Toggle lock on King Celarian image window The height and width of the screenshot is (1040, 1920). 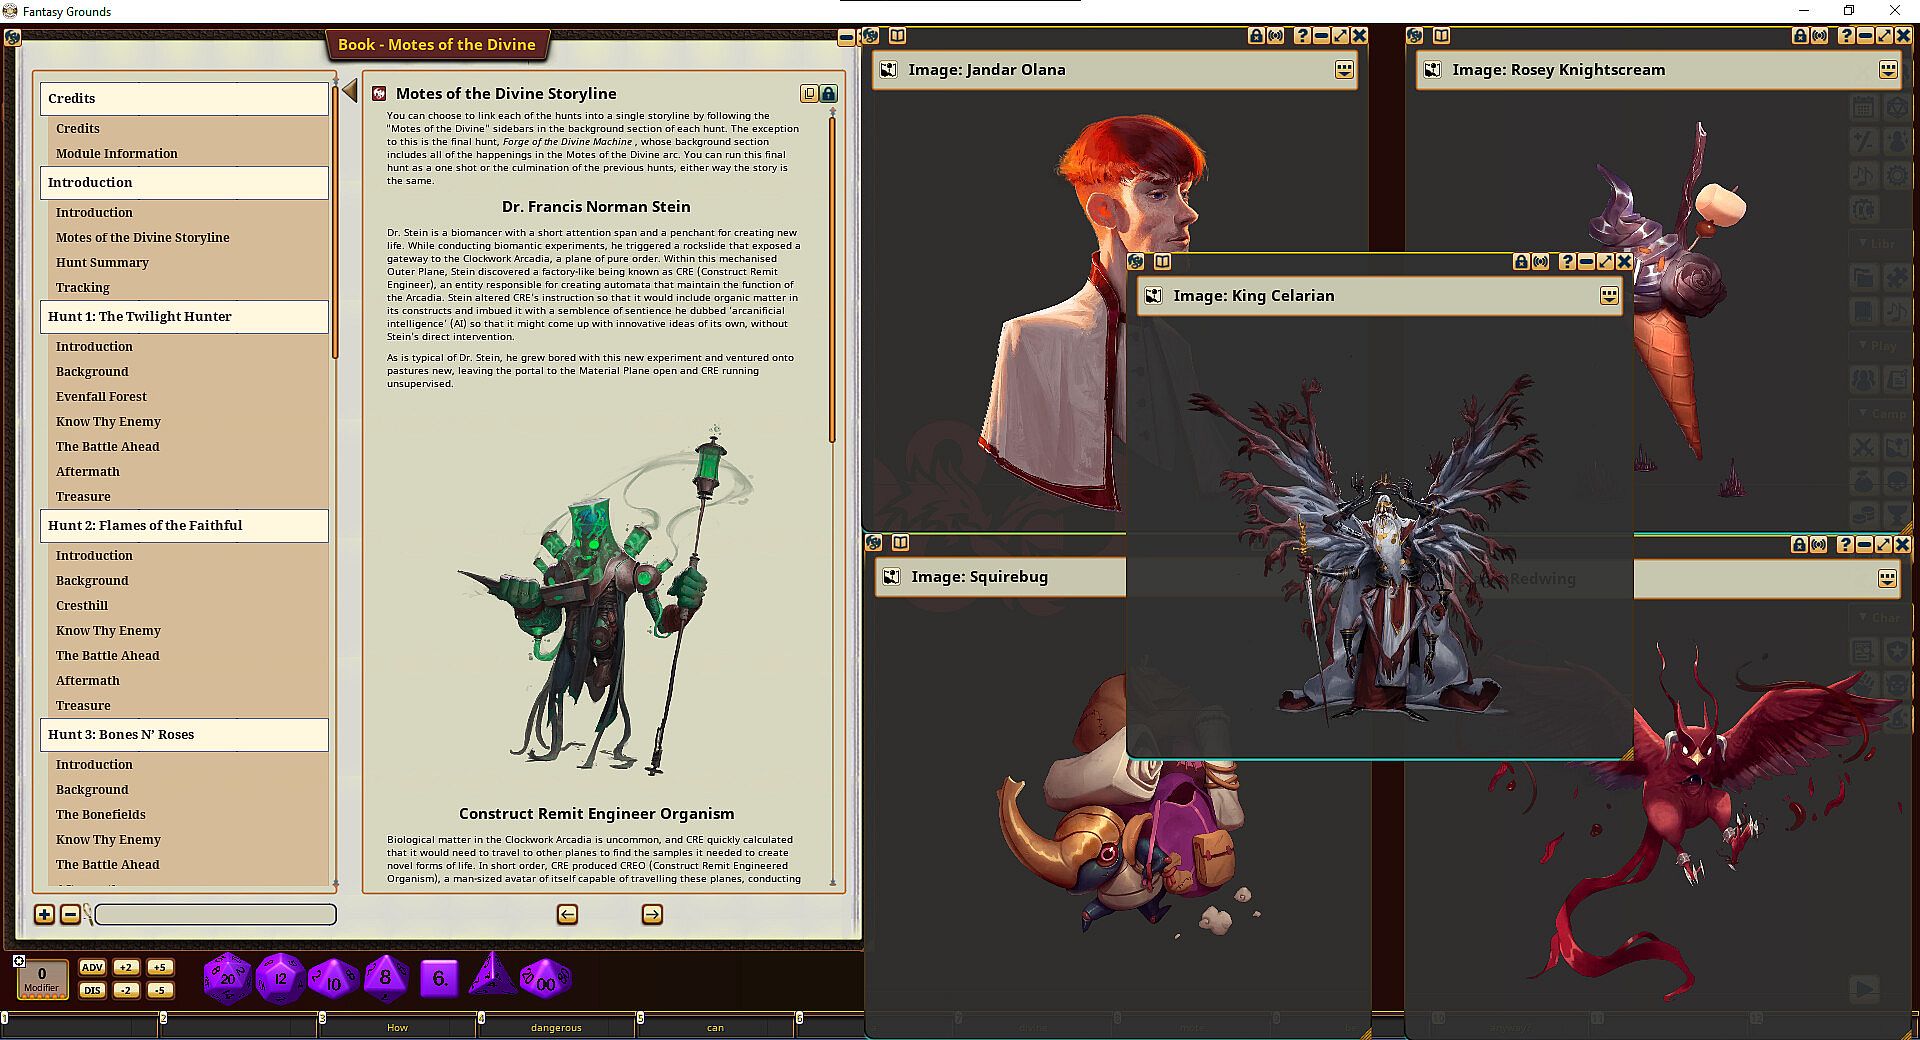point(1521,261)
